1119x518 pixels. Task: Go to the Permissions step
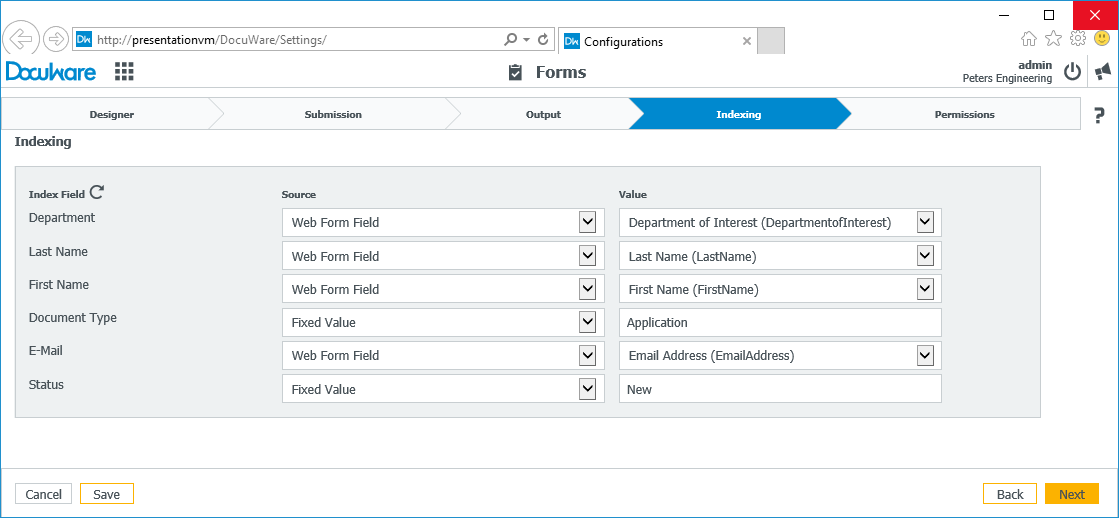[x=964, y=114]
